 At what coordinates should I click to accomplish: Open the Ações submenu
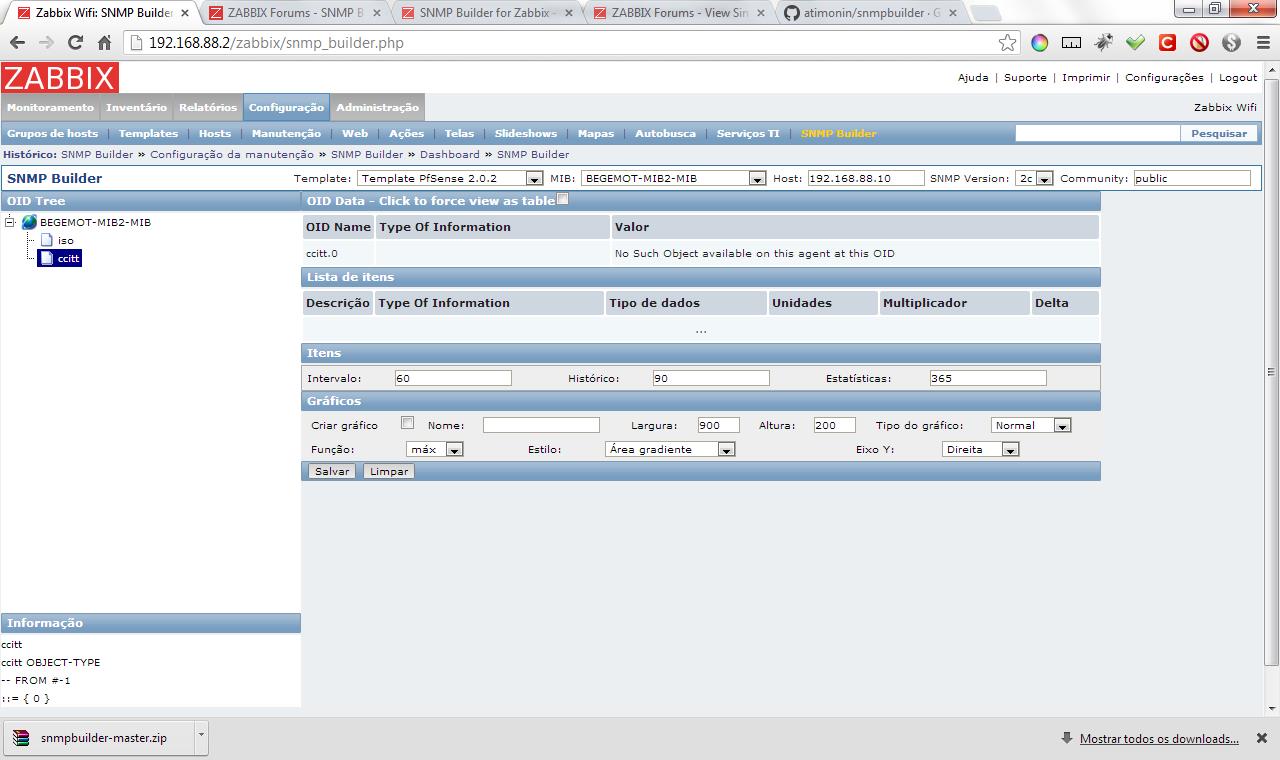(x=406, y=133)
